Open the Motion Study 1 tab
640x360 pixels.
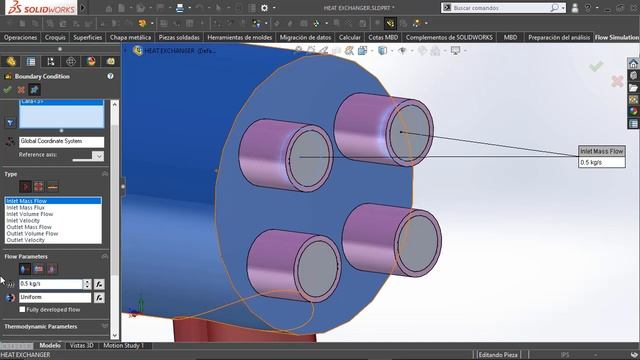click(124, 345)
